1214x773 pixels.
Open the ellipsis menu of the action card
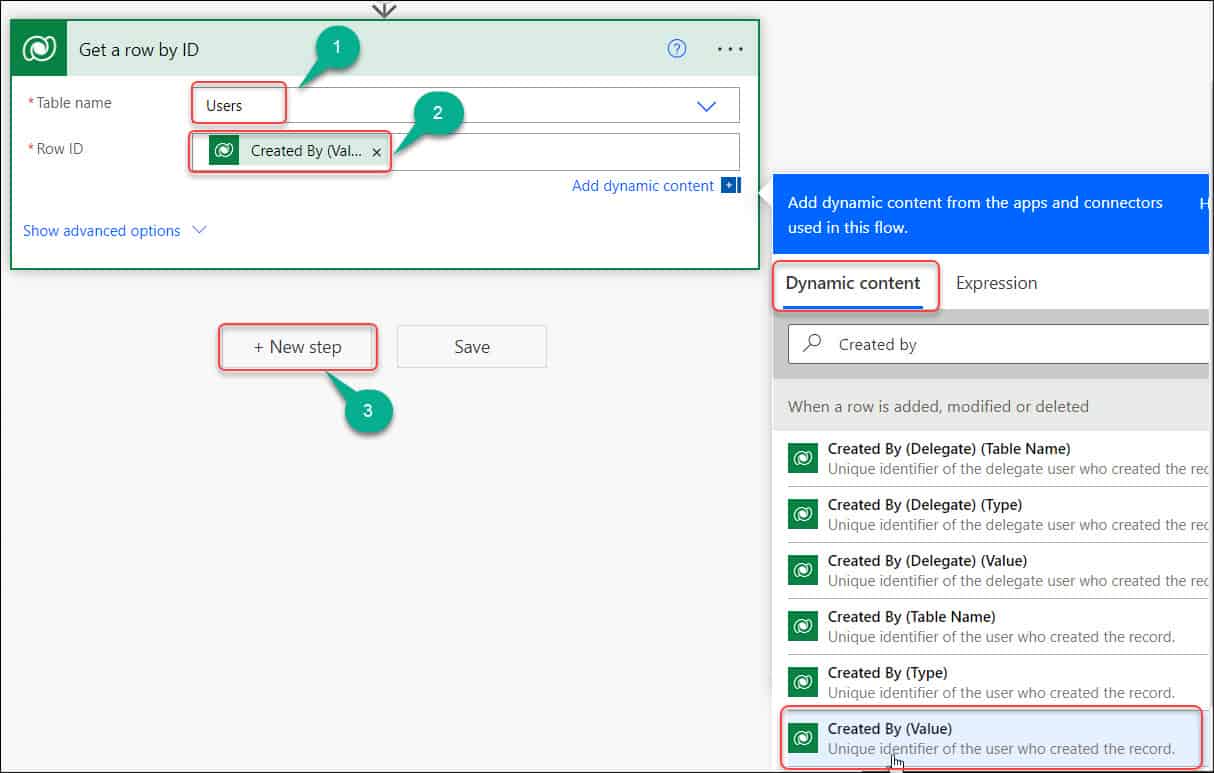click(731, 49)
